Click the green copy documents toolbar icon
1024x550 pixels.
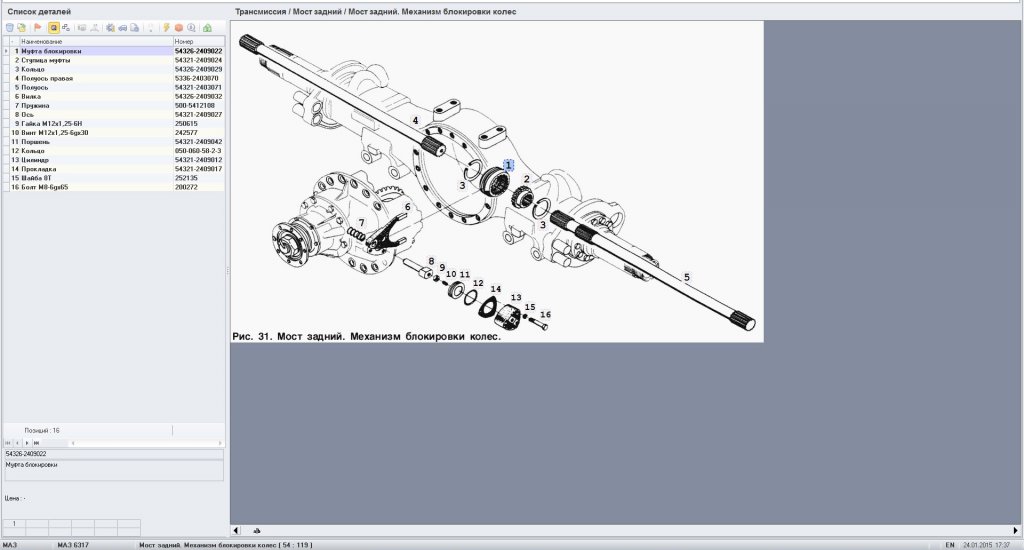tap(22, 27)
